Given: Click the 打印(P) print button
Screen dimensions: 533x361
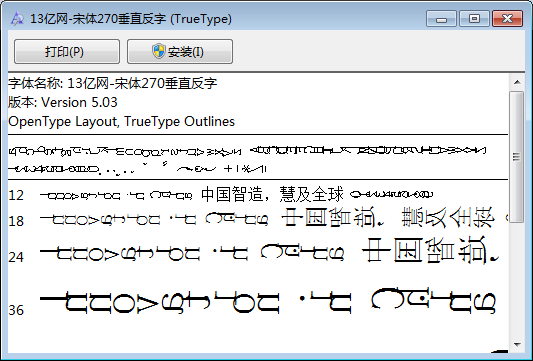Looking at the screenshot, I should (67, 51).
